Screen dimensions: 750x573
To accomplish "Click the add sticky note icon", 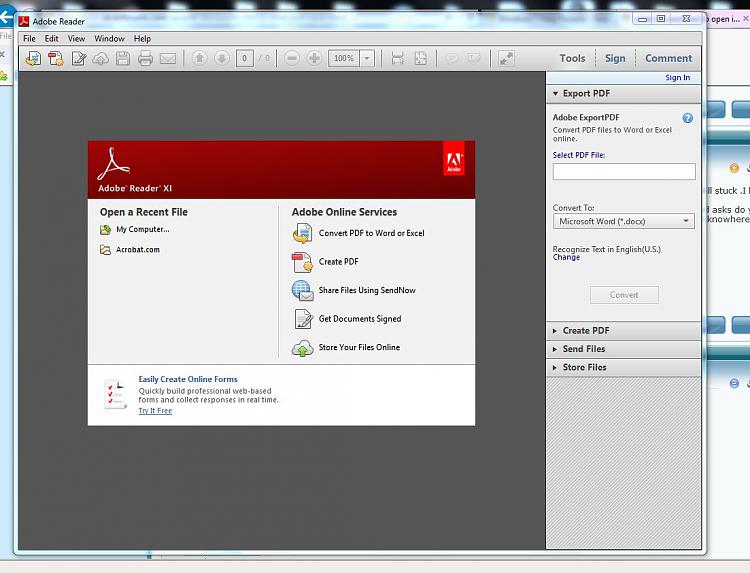I will click(x=452, y=58).
